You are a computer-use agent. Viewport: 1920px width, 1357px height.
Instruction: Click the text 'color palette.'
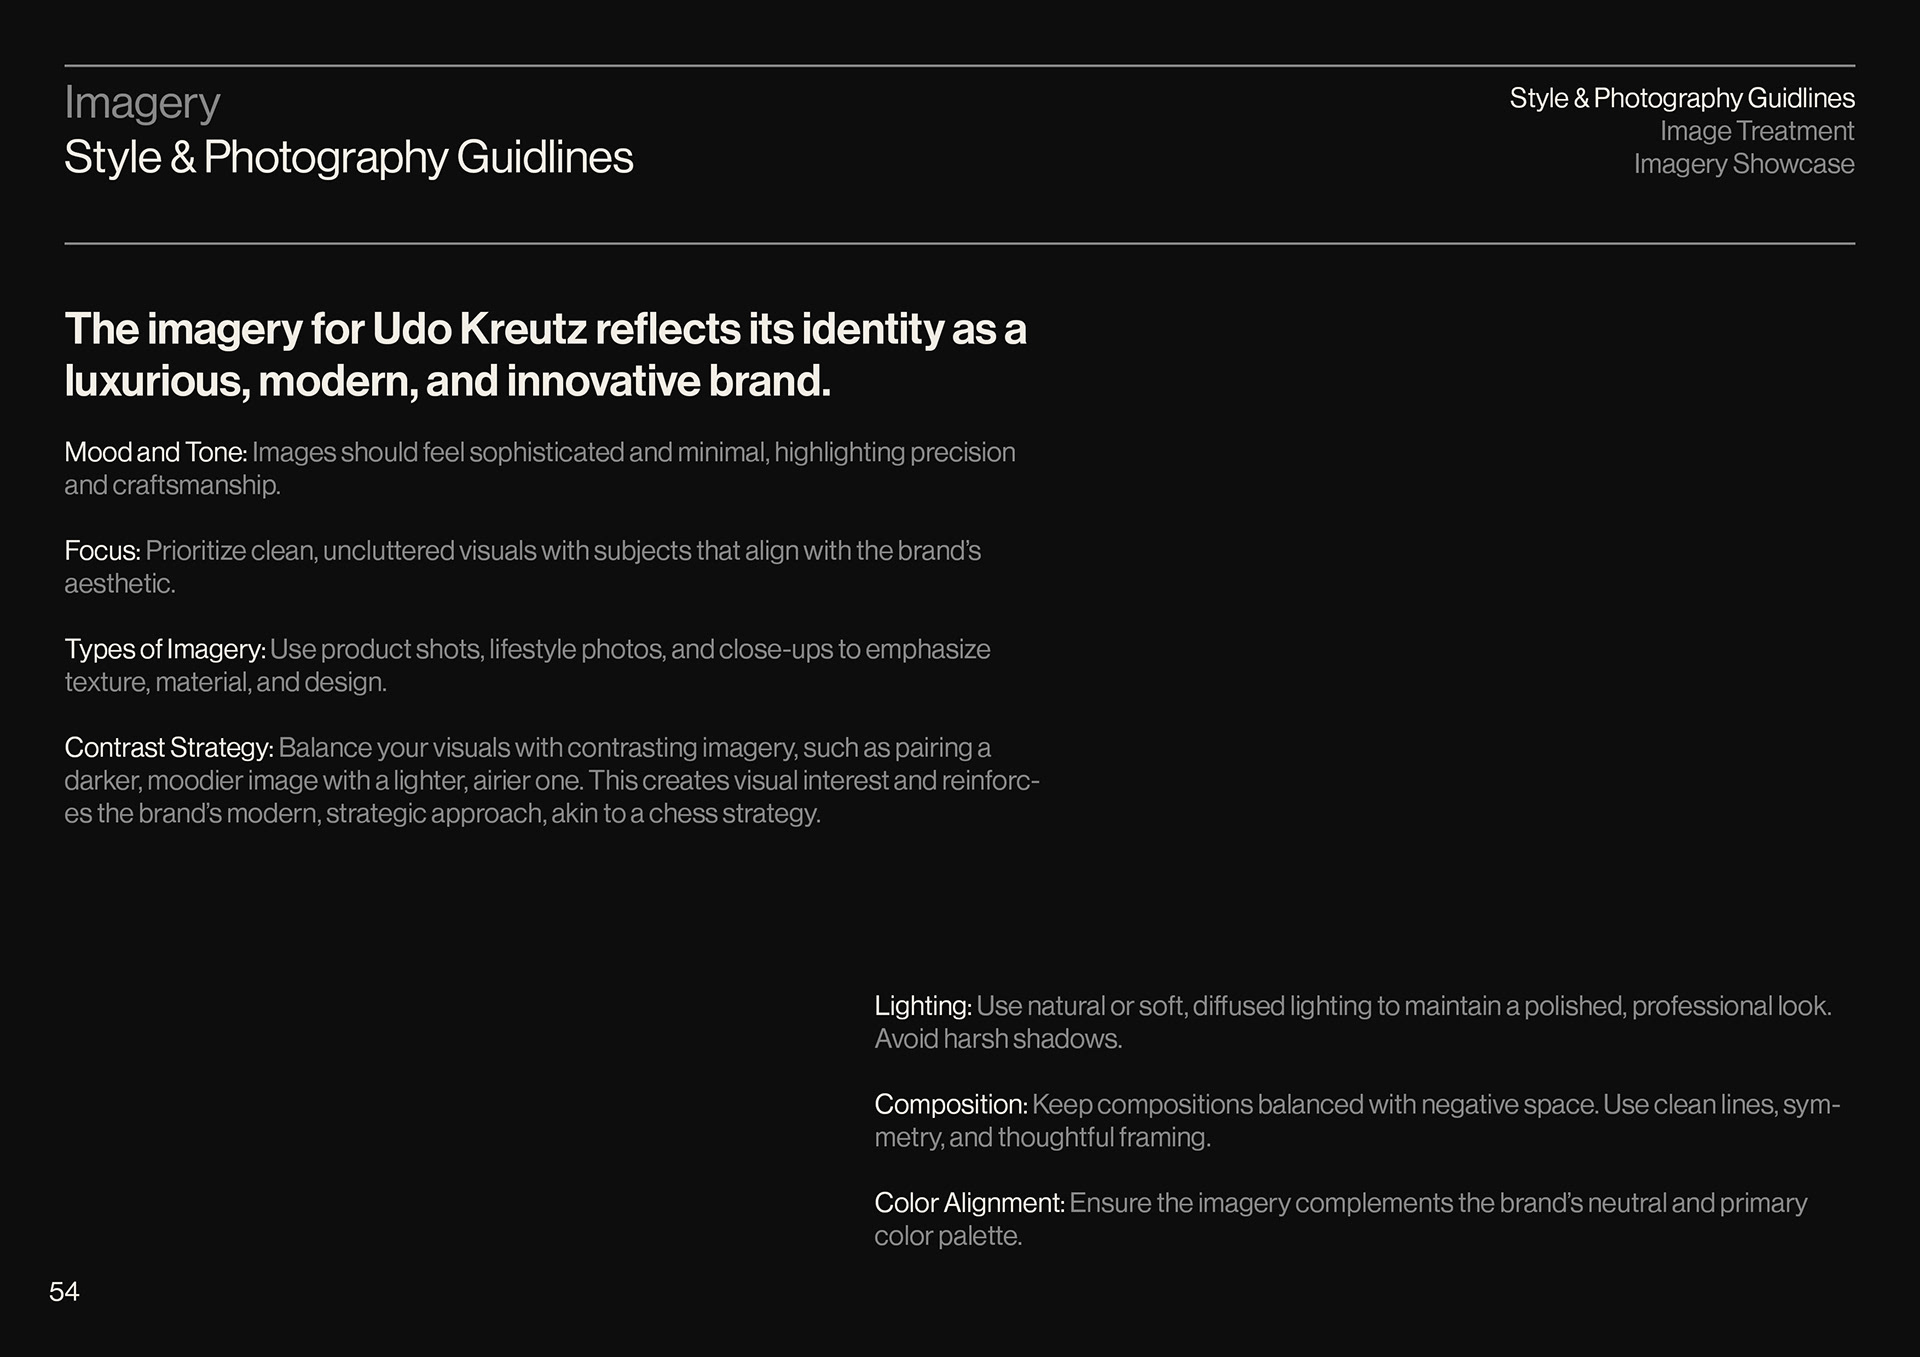[947, 1236]
